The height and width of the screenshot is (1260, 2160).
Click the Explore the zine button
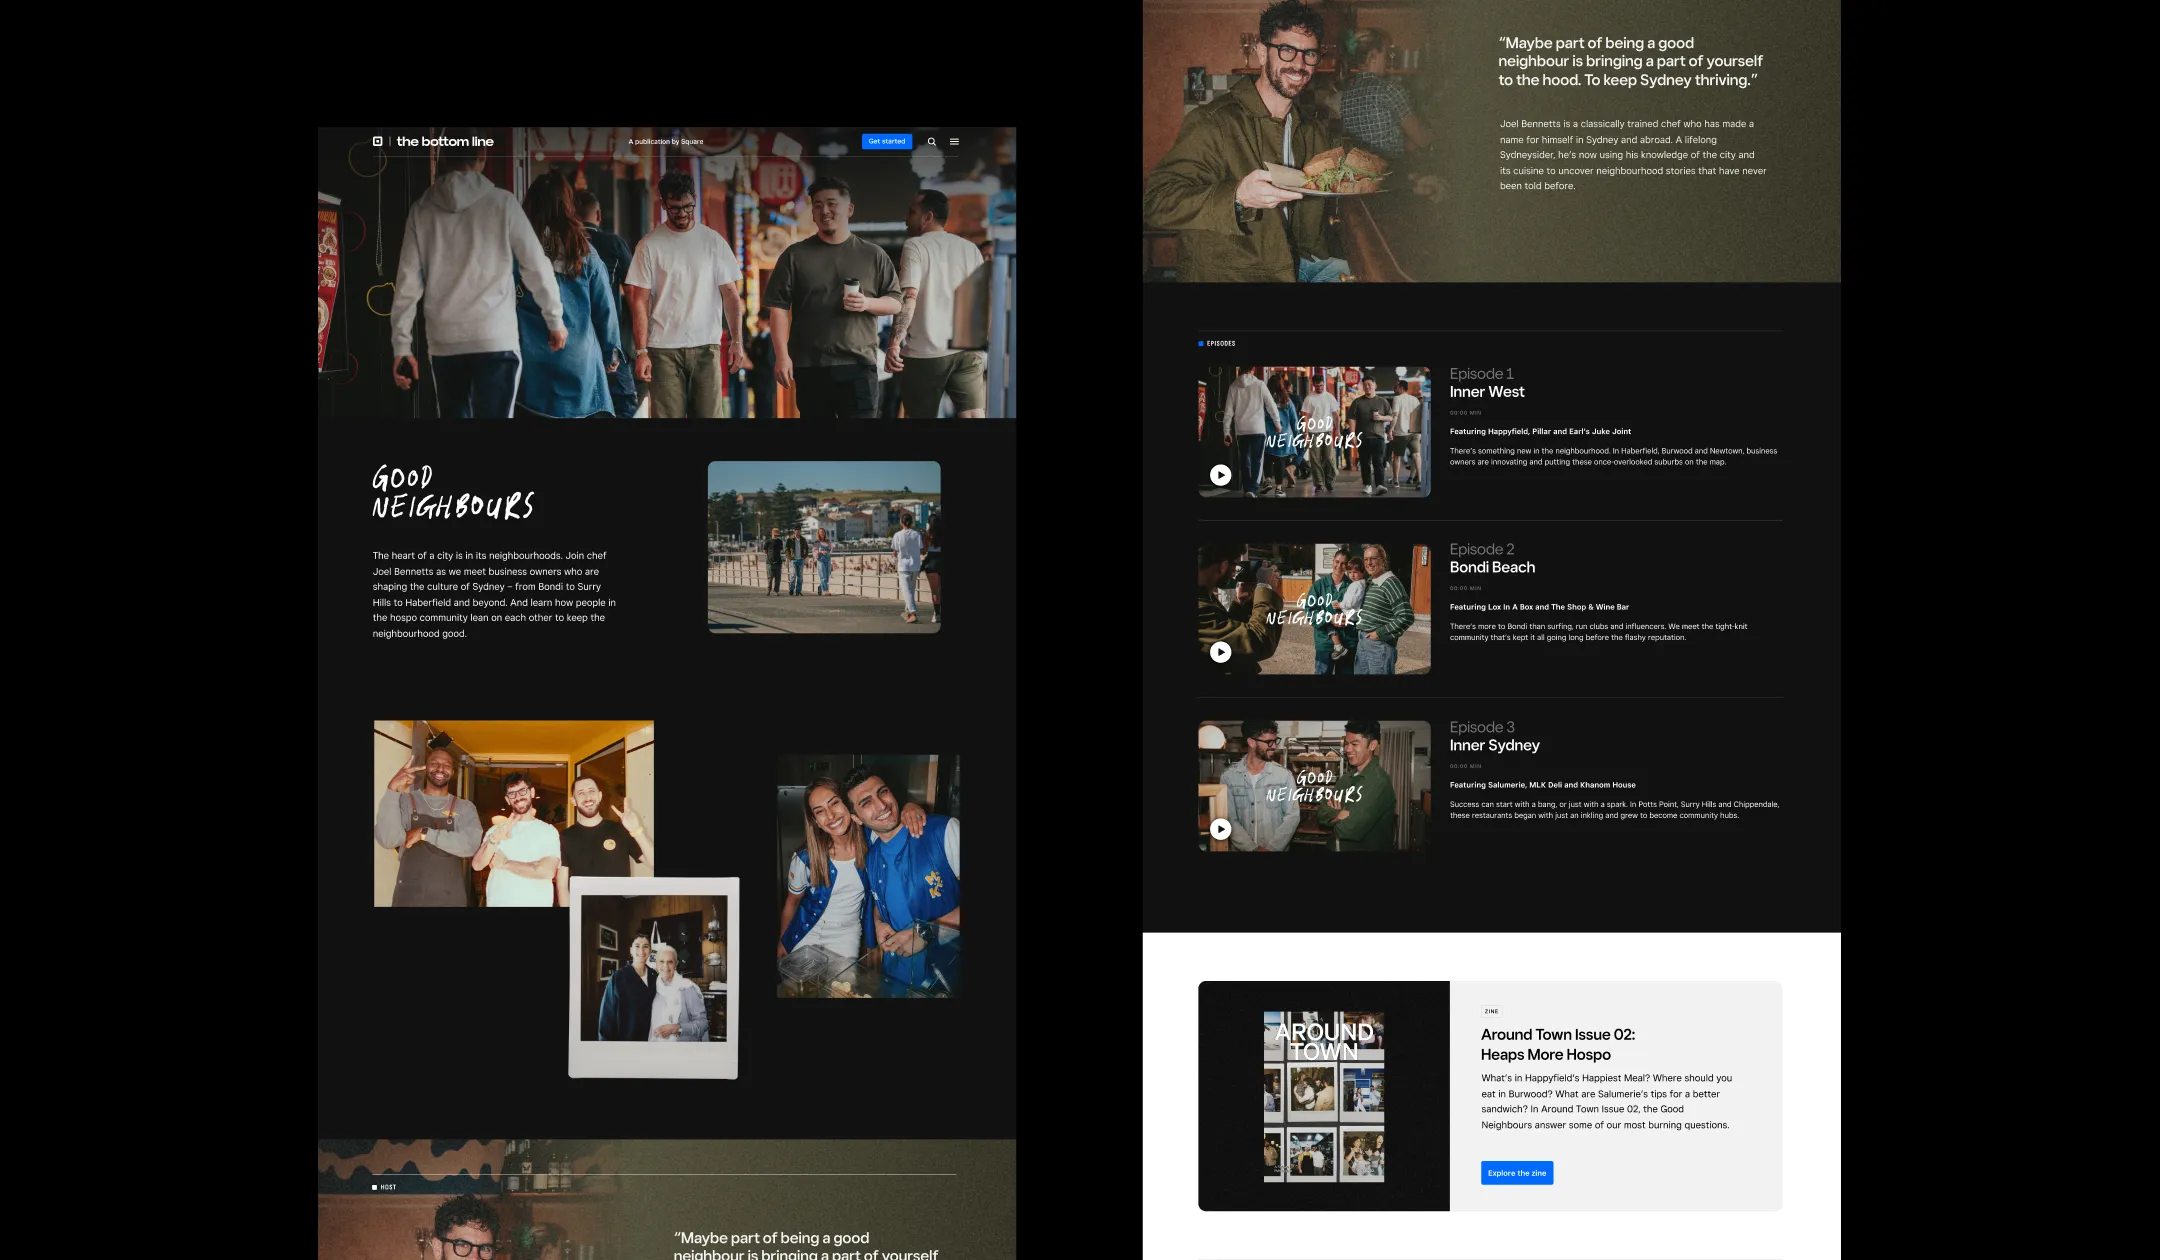tap(1516, 1173)
